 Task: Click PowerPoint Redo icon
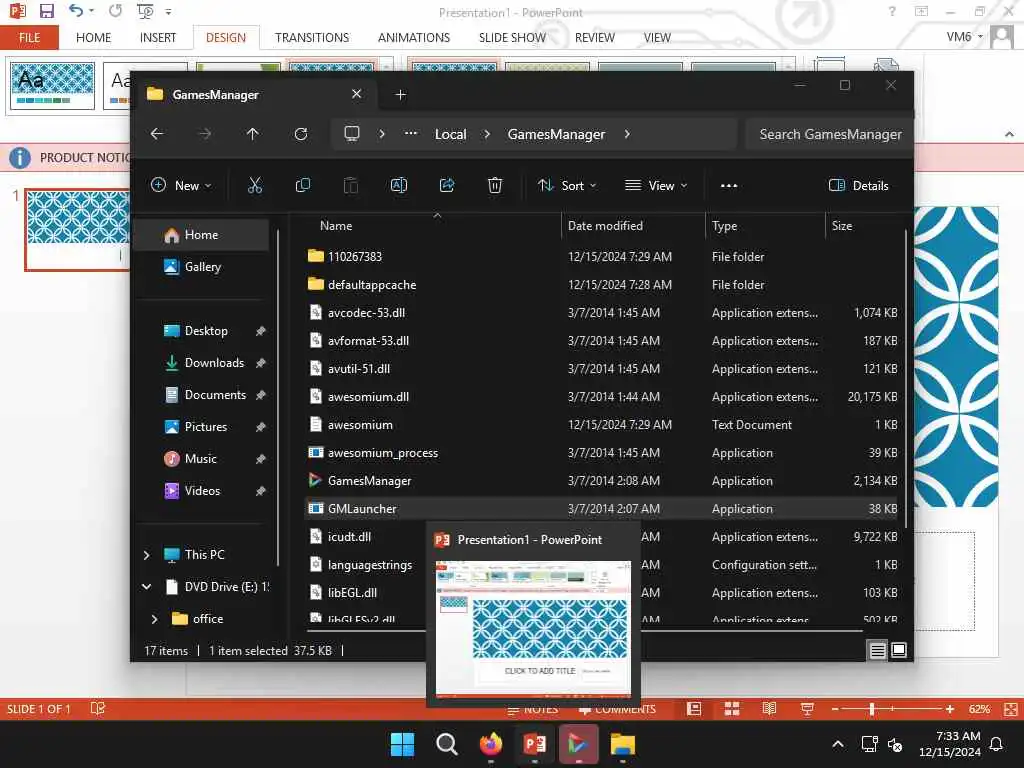click(116, 10)
